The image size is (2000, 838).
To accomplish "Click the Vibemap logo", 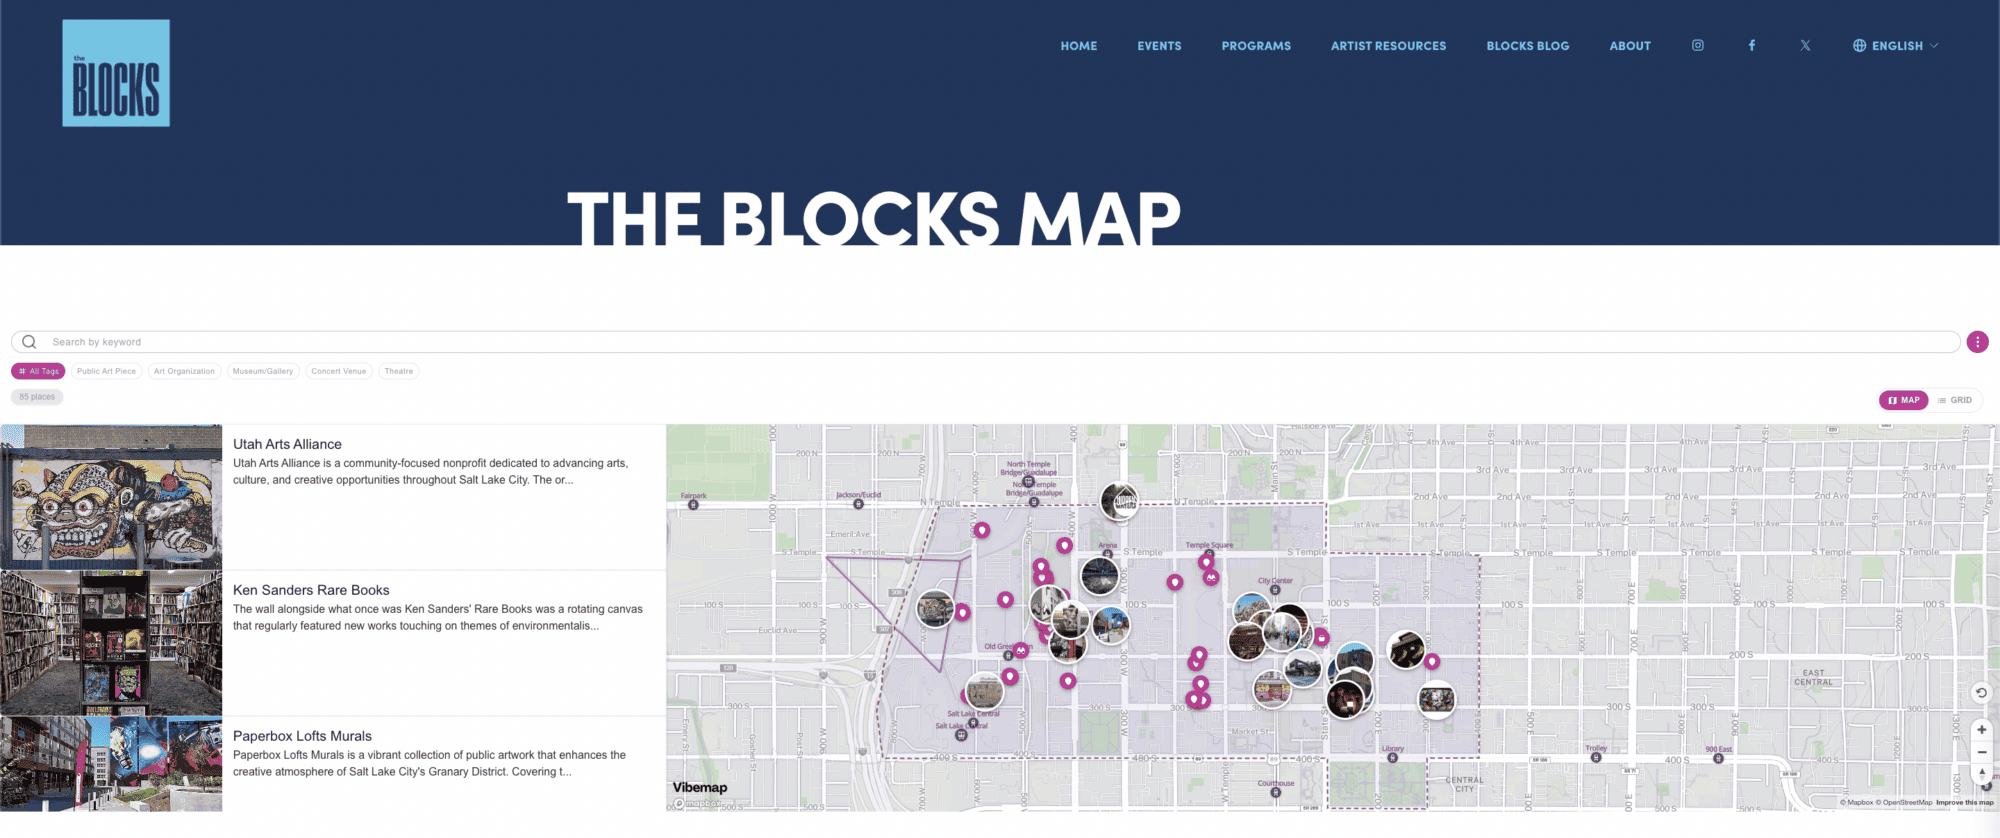I will [x=700, y=787].
